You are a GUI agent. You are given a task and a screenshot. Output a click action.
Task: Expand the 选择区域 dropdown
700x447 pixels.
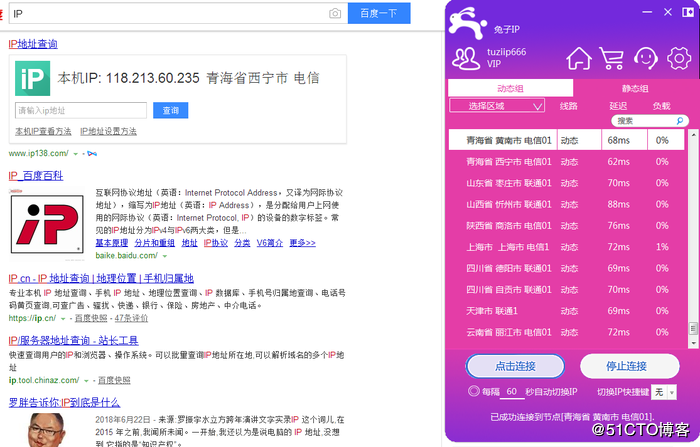tap(497, 106)
